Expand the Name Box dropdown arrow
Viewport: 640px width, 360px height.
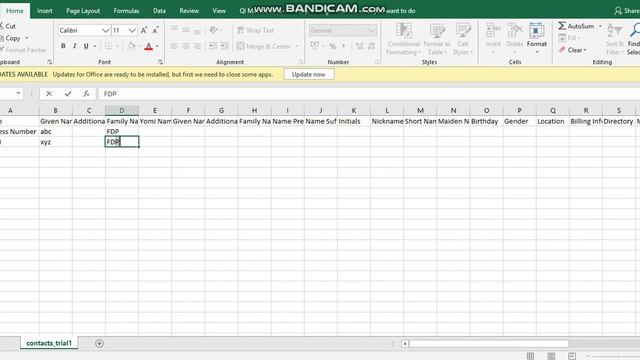tap(18, 93)
